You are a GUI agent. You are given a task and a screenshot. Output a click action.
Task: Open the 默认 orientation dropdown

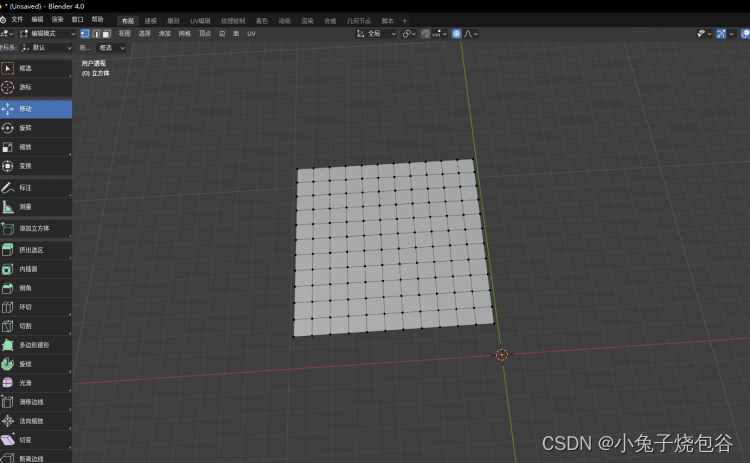(x=46, y=48)
